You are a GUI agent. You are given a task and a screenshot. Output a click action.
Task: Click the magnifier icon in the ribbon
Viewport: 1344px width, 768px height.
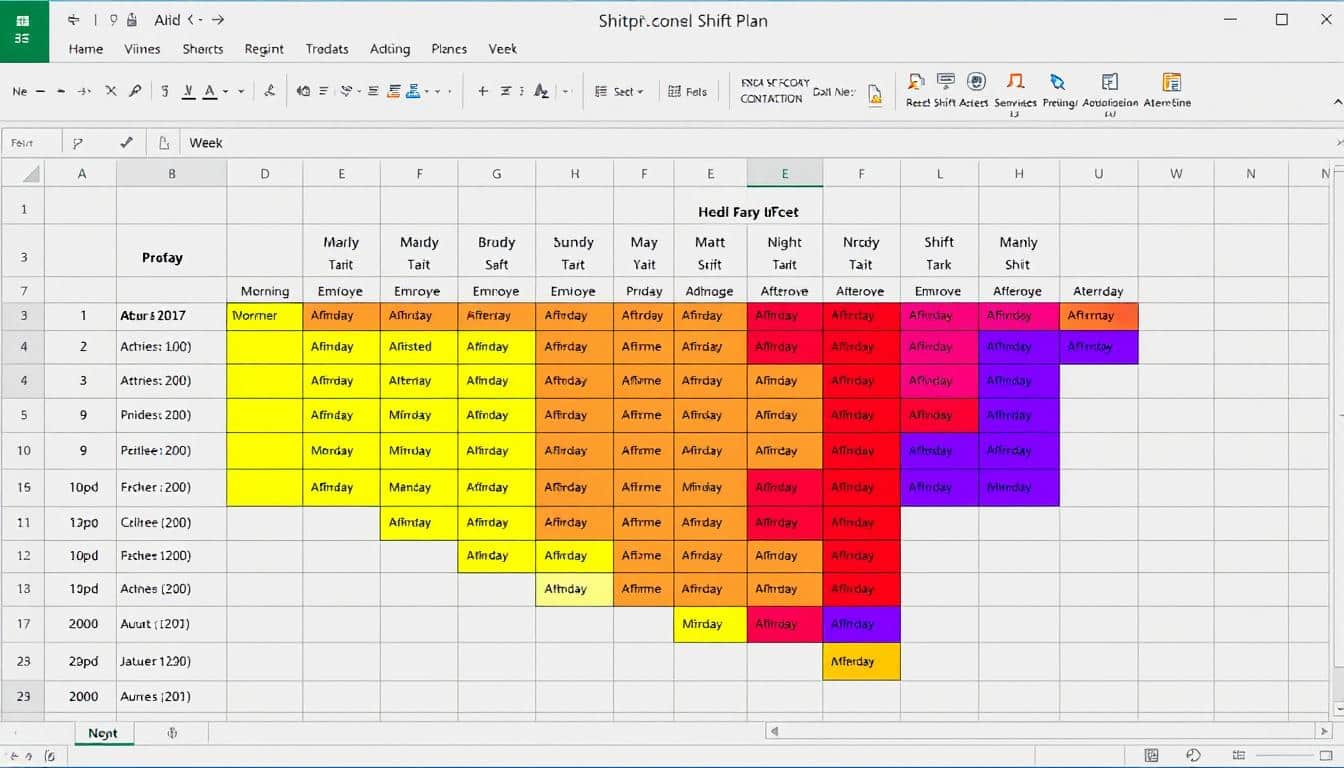tap(135, 91)
